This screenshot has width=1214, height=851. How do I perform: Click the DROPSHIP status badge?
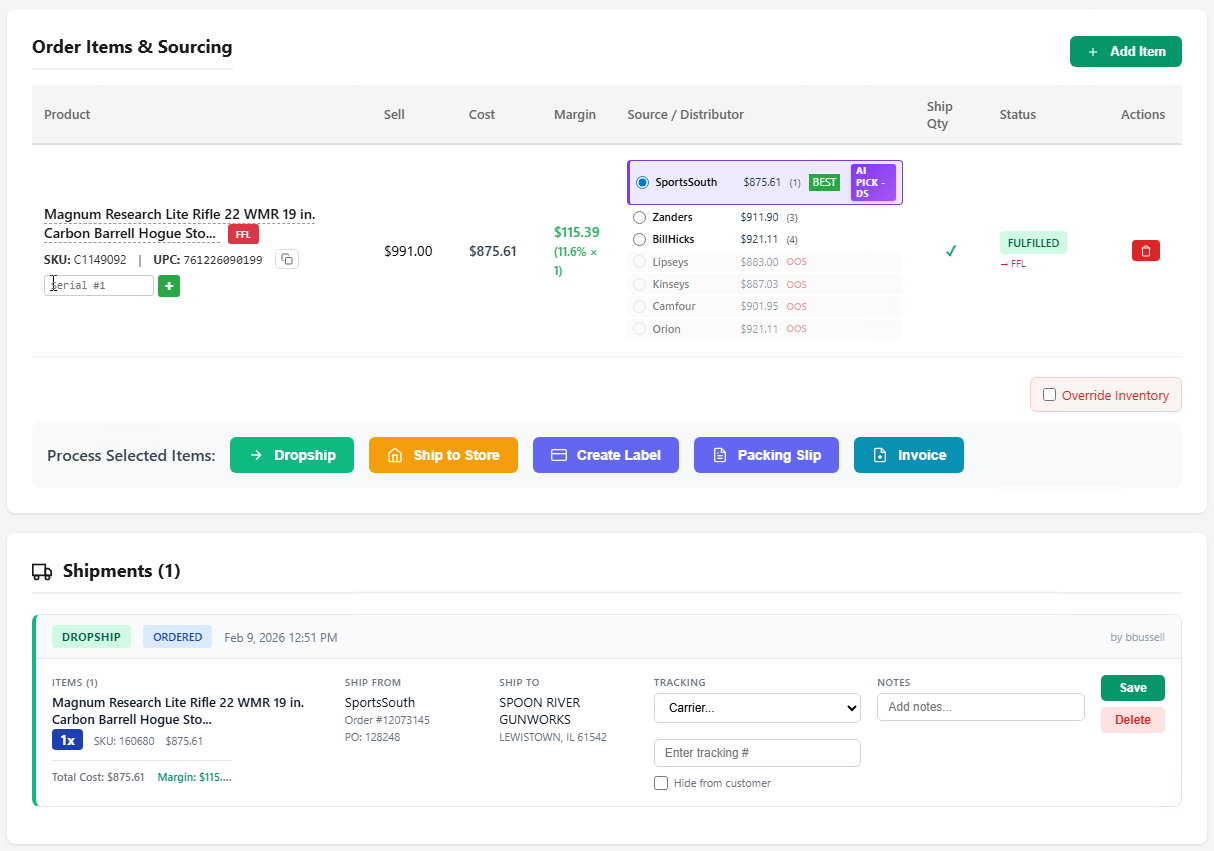tap(91, 636)
